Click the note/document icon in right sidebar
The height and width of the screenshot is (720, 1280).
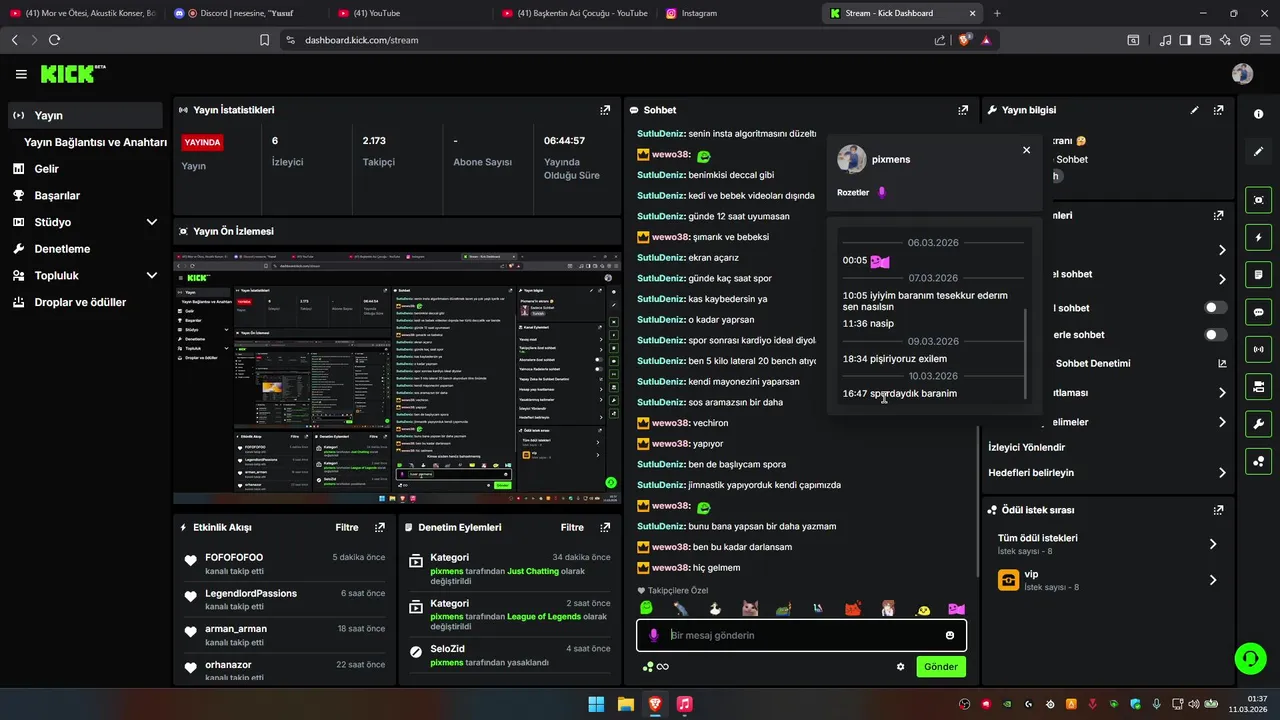1258,275
